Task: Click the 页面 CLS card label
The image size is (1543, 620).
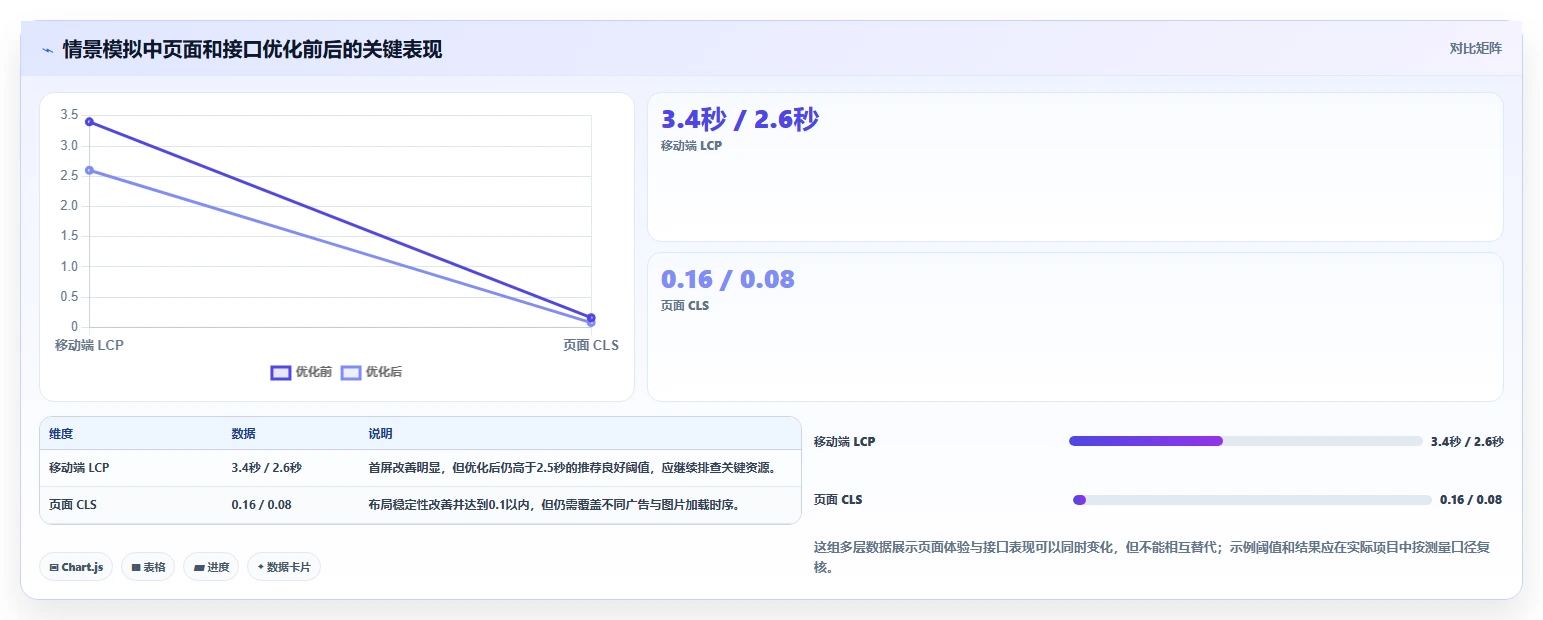Action: click(685, 306)
